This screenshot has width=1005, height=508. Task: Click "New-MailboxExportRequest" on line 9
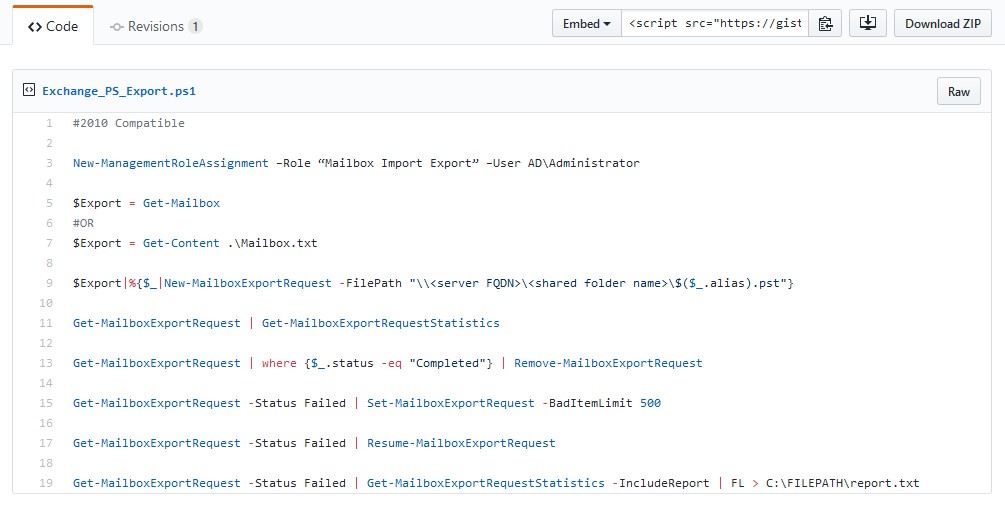pyautogui.click(x=248, y=283)
